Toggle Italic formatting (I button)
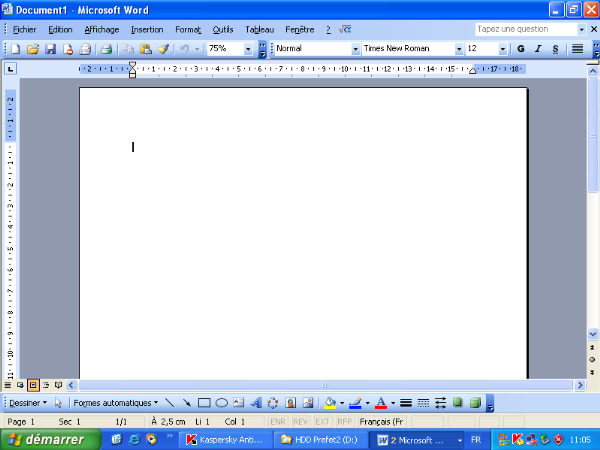The width and height of the screenshot is (600, 450). click(x=538, y=48)
